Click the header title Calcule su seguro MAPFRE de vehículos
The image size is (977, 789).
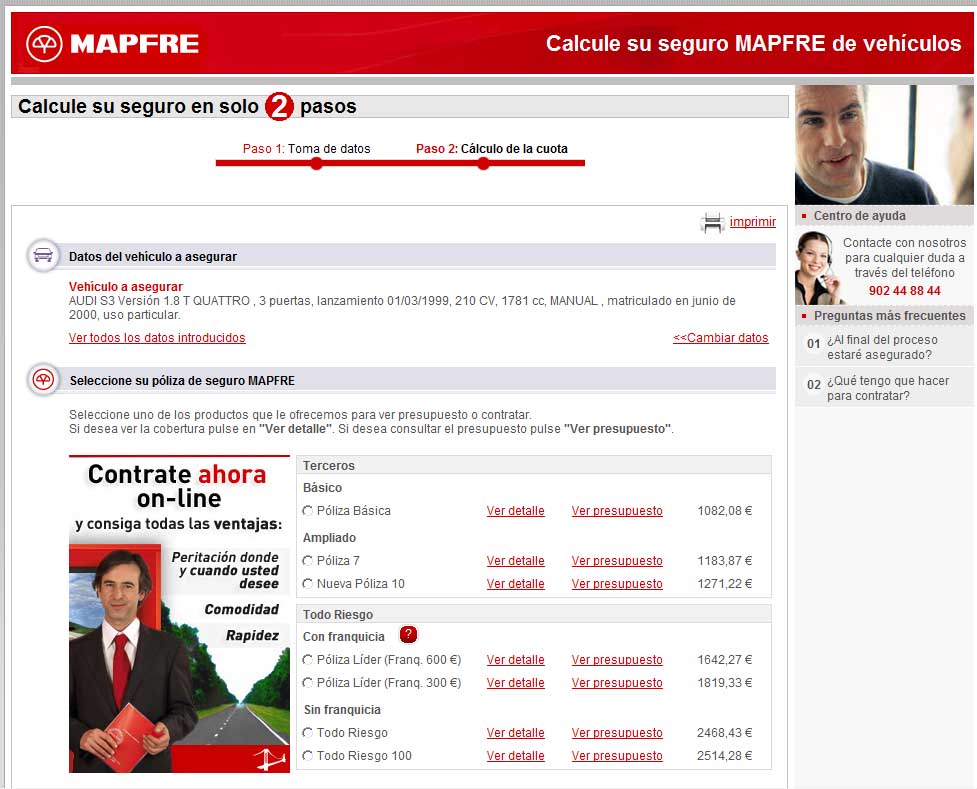(753, 44)
